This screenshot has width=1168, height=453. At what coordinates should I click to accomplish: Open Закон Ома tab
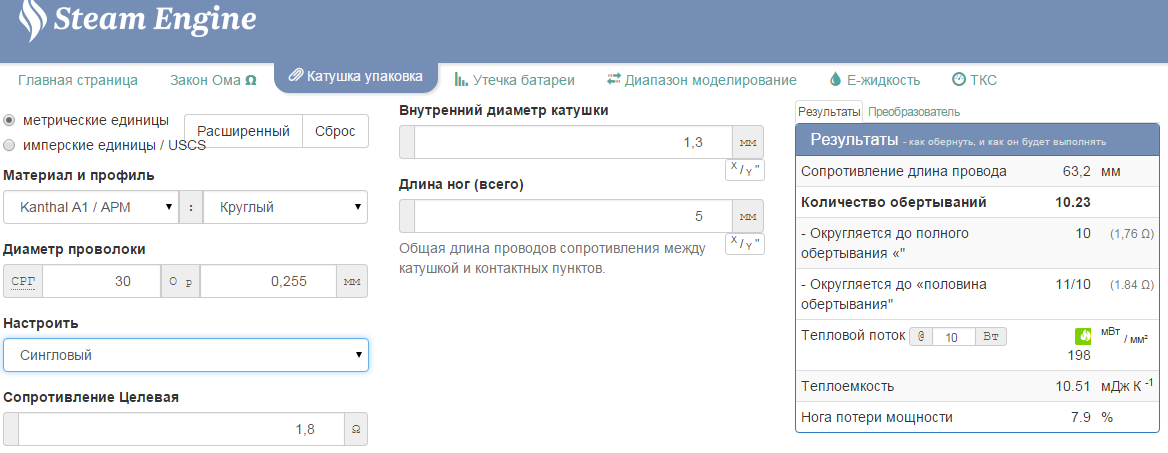coord(213,80)
